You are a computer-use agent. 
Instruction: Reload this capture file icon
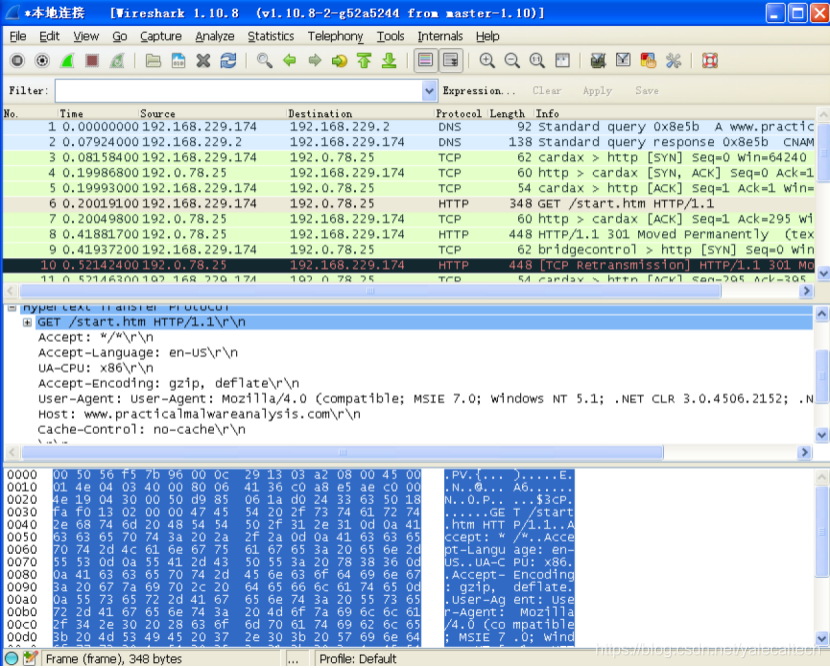click(x=228, y=60)
